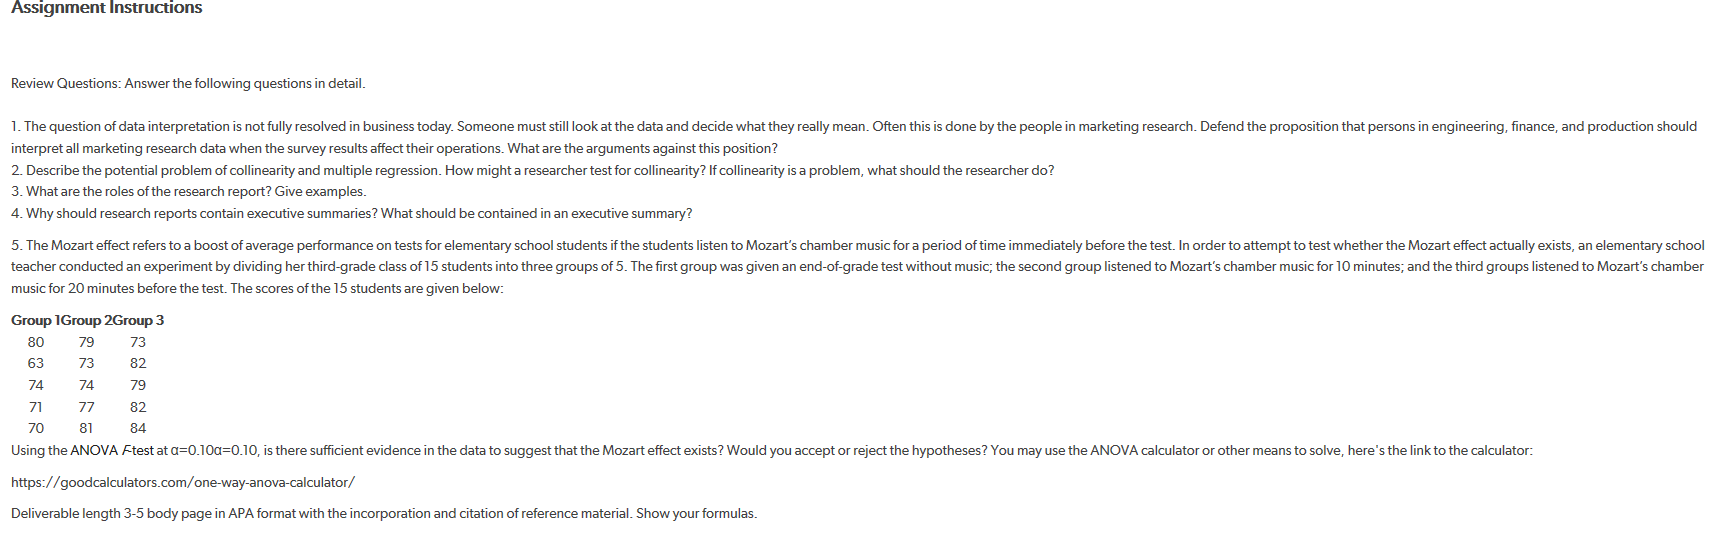
Task: Click the Group 3 score 84
Action: pyautogui.click(x=138, y=428)
